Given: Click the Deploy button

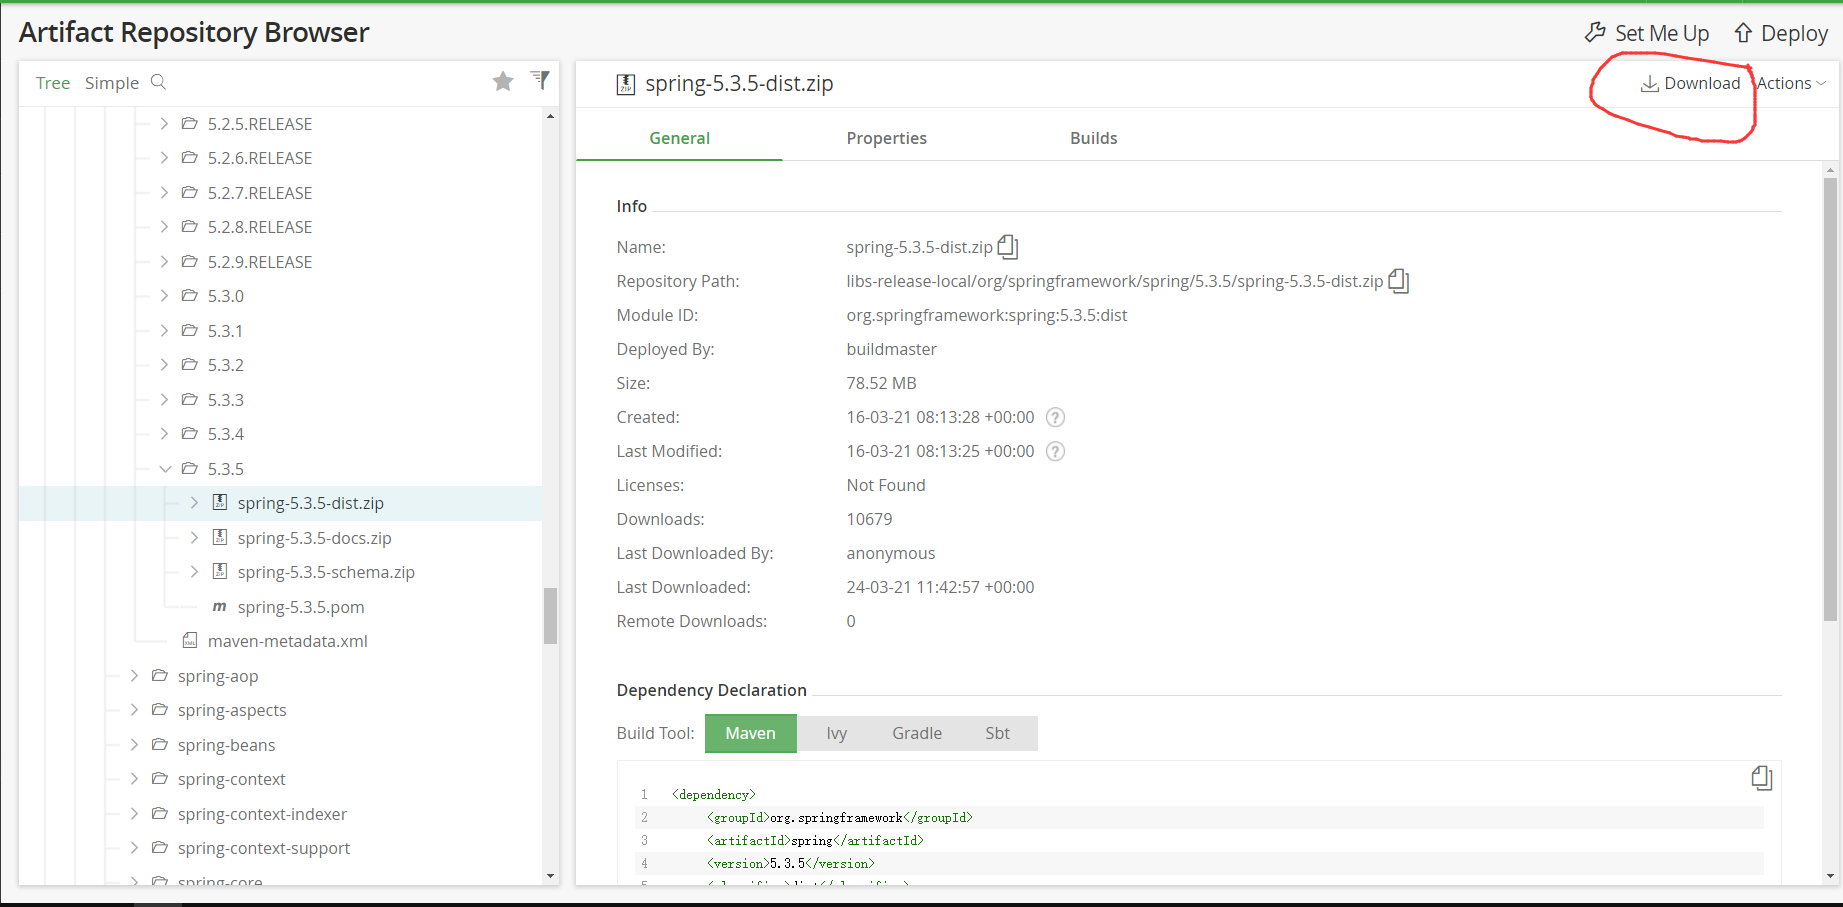Looking at the screenshot, I should [x=1781, y=33].
